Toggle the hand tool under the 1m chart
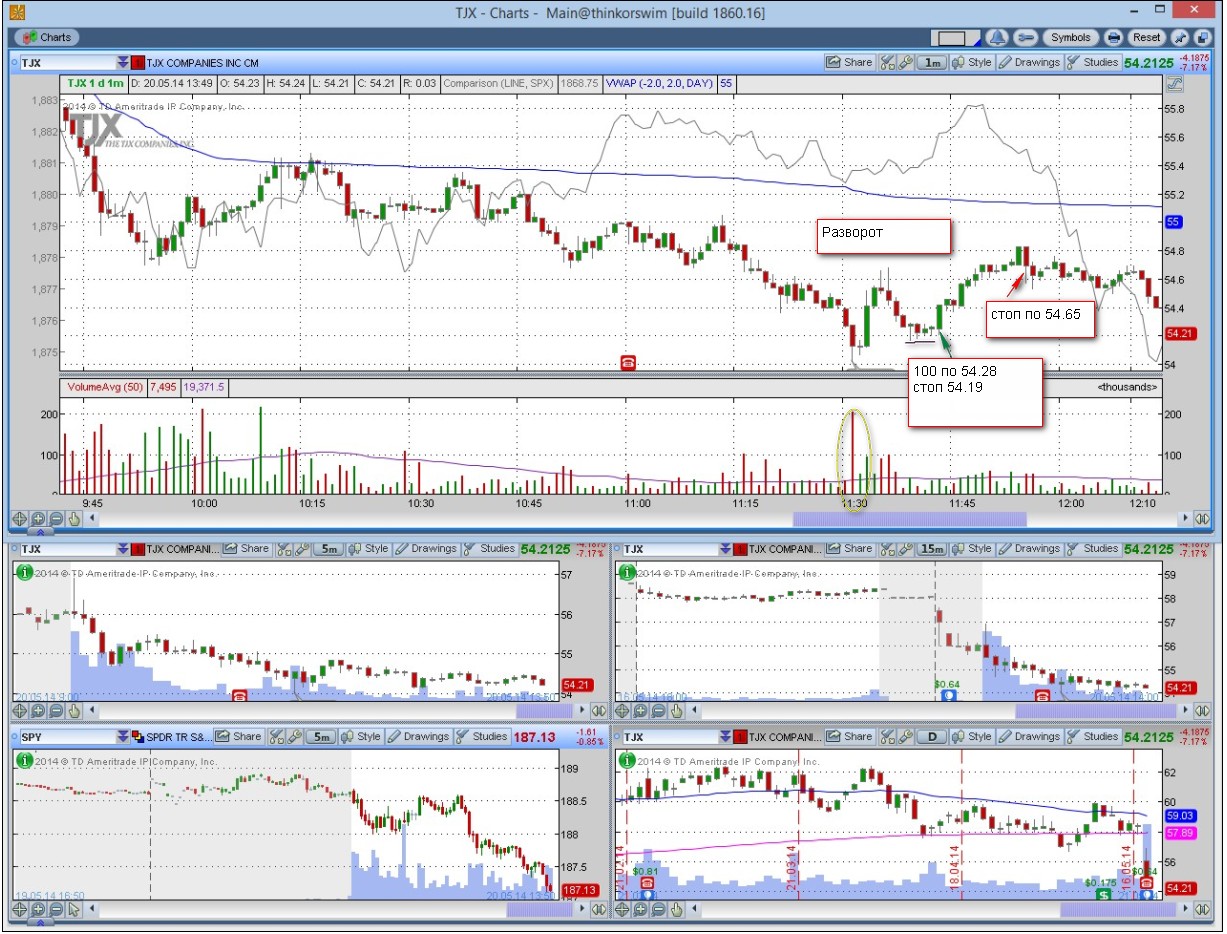 tap(74, 519)
